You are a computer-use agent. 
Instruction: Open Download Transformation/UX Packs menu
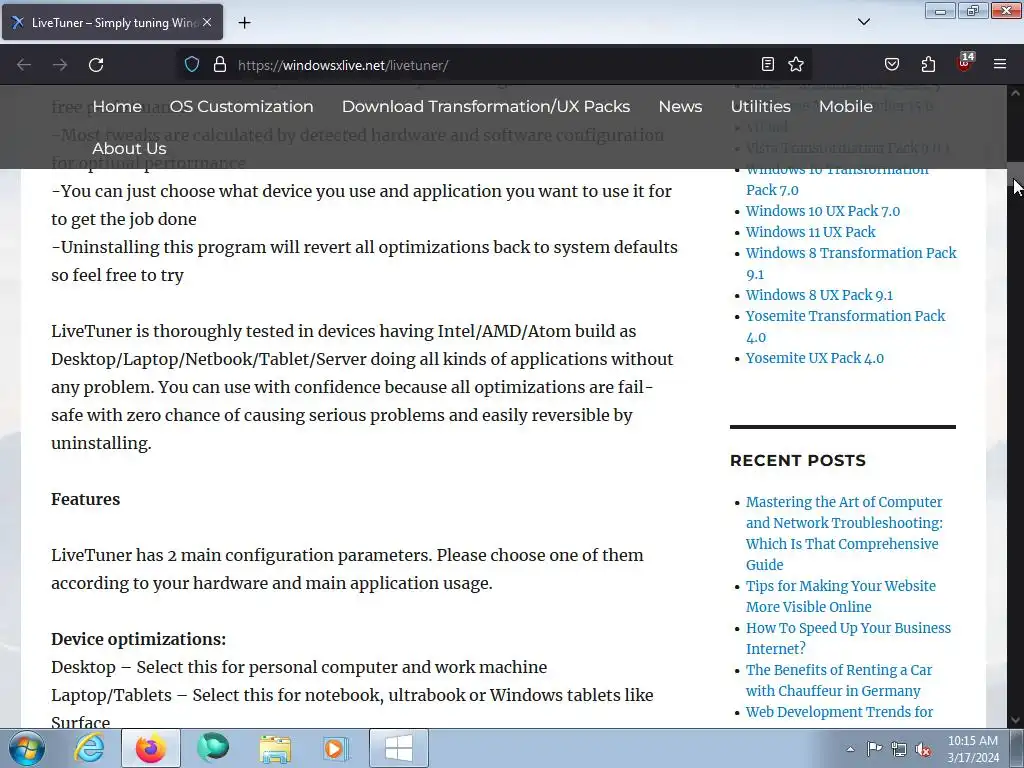(486, 106)
